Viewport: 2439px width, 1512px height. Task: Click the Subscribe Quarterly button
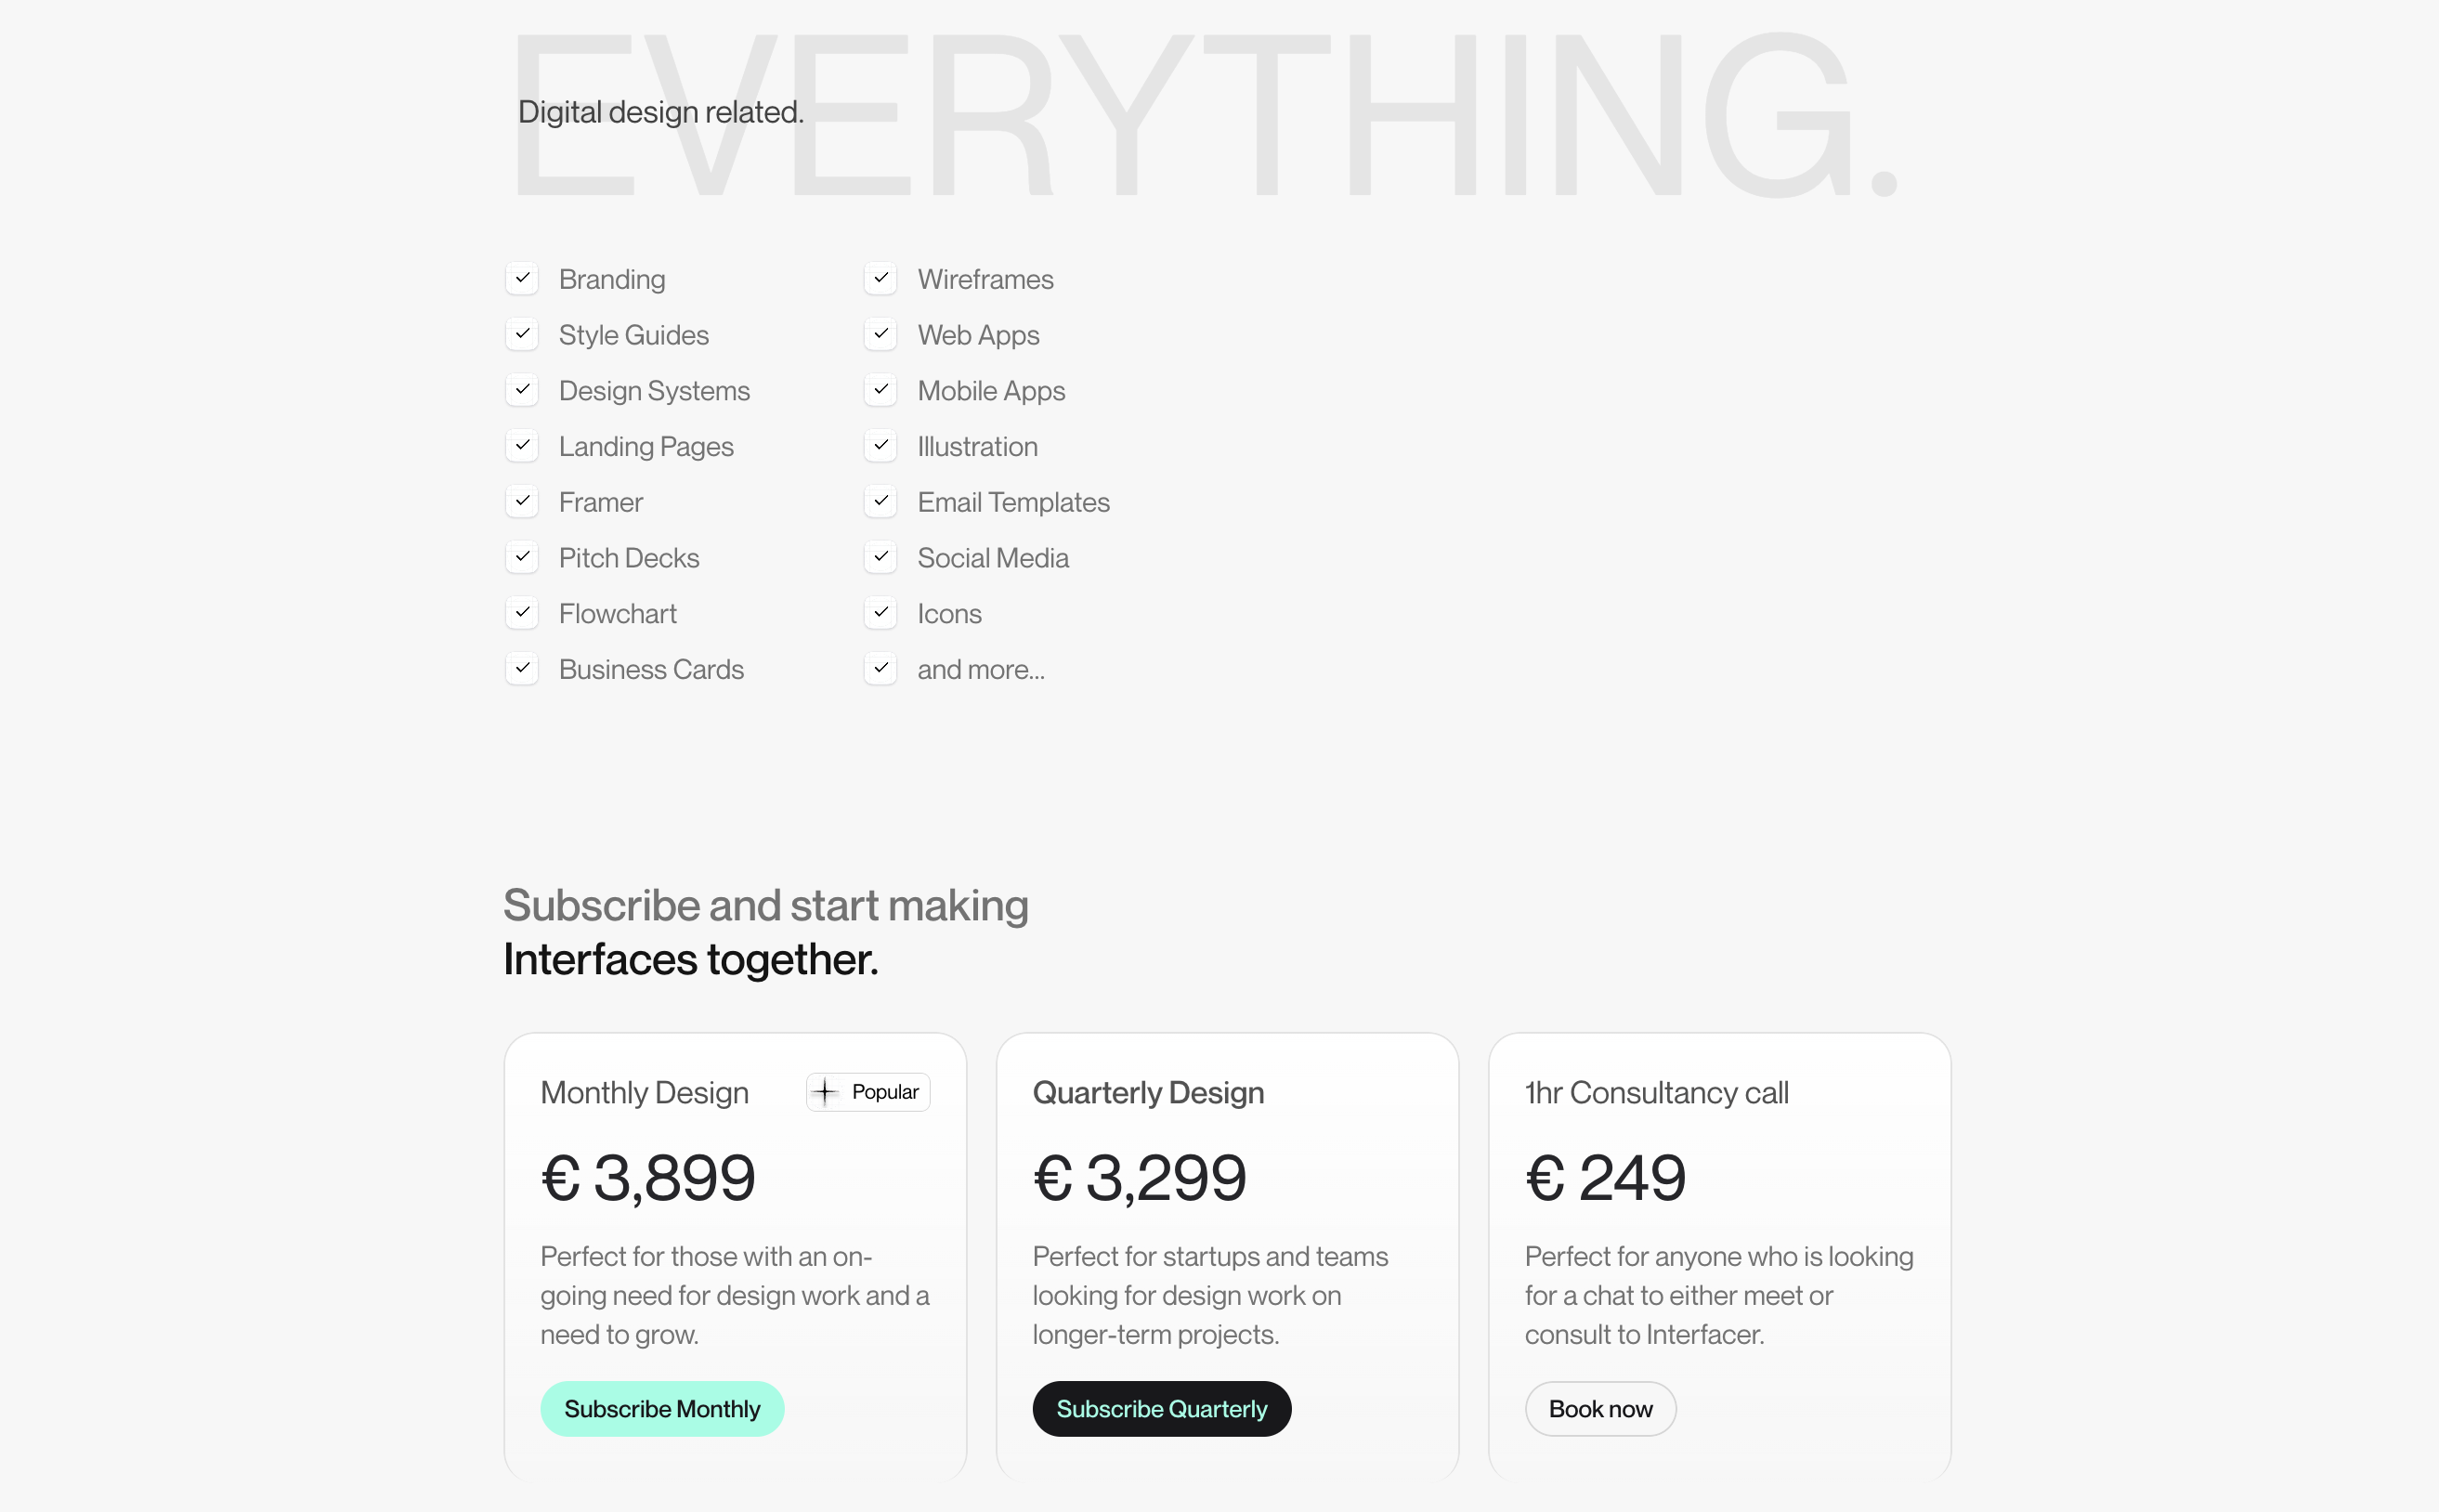pos(1162,1409)
